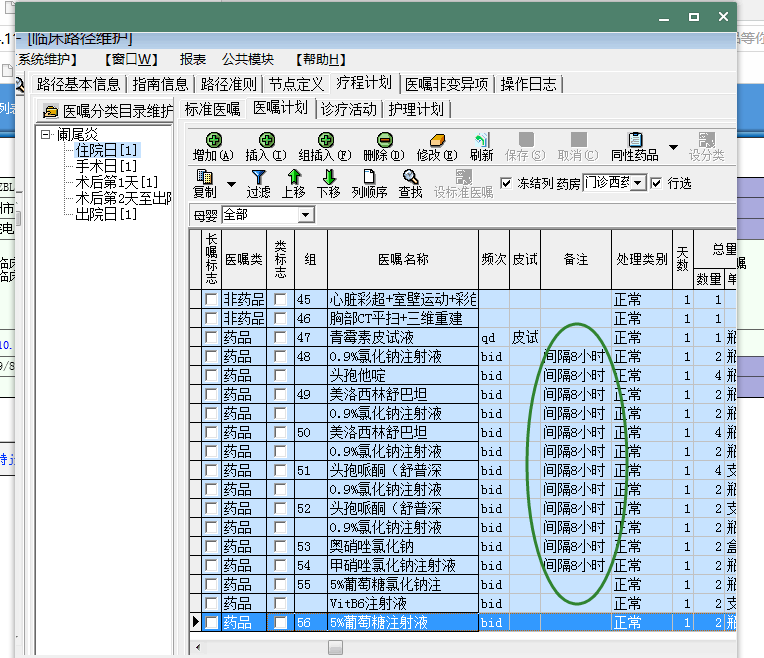Click the 修改 (Modify) eraser icon

point(436,141)
